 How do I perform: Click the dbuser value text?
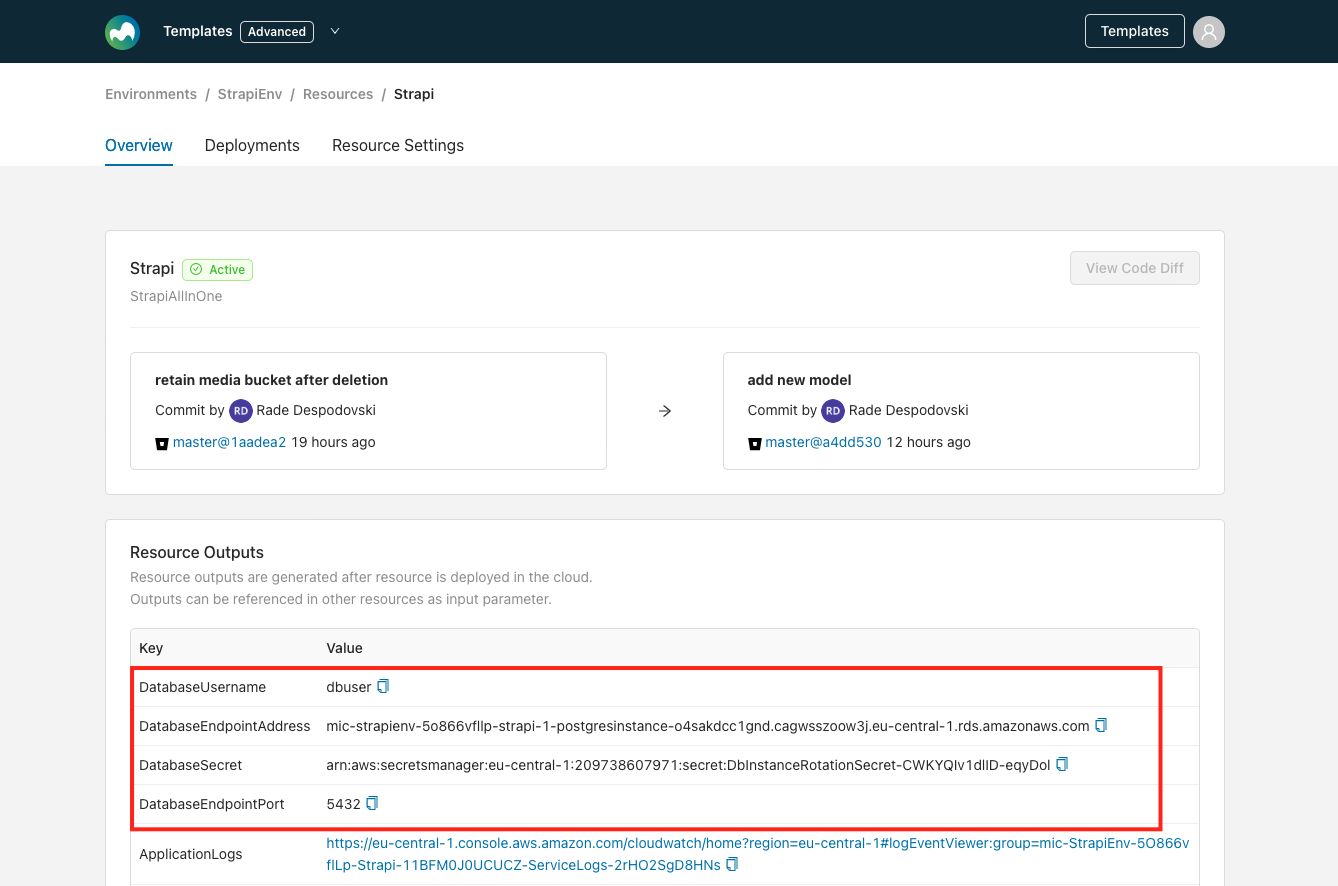coord(349,687)
